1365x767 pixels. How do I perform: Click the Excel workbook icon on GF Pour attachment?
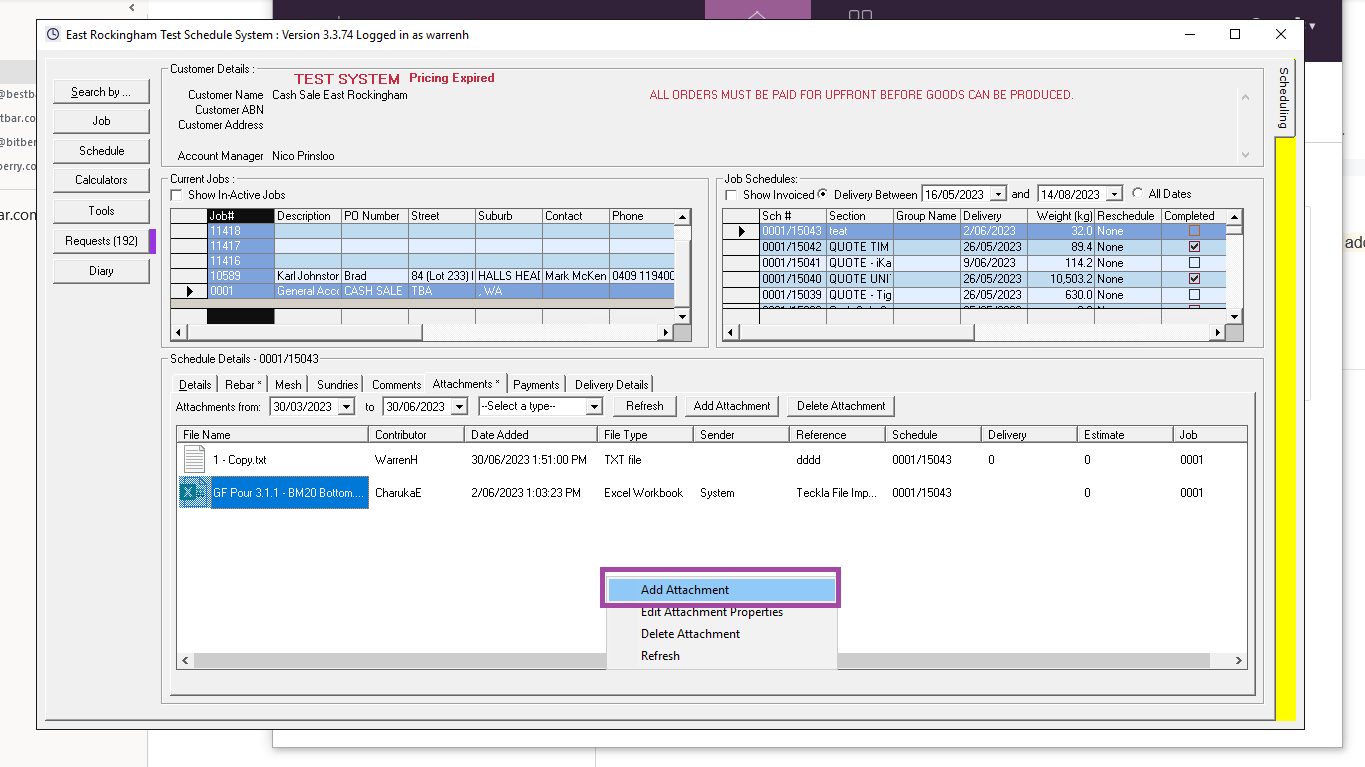(194, 492)
